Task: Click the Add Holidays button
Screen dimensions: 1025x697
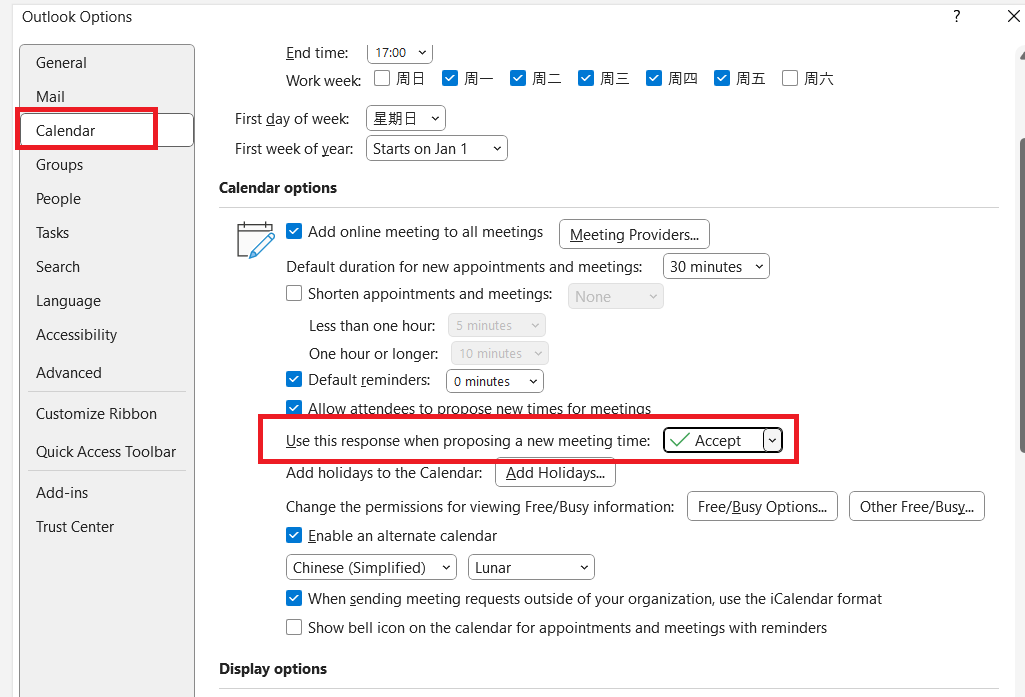Action: [556, 473]
